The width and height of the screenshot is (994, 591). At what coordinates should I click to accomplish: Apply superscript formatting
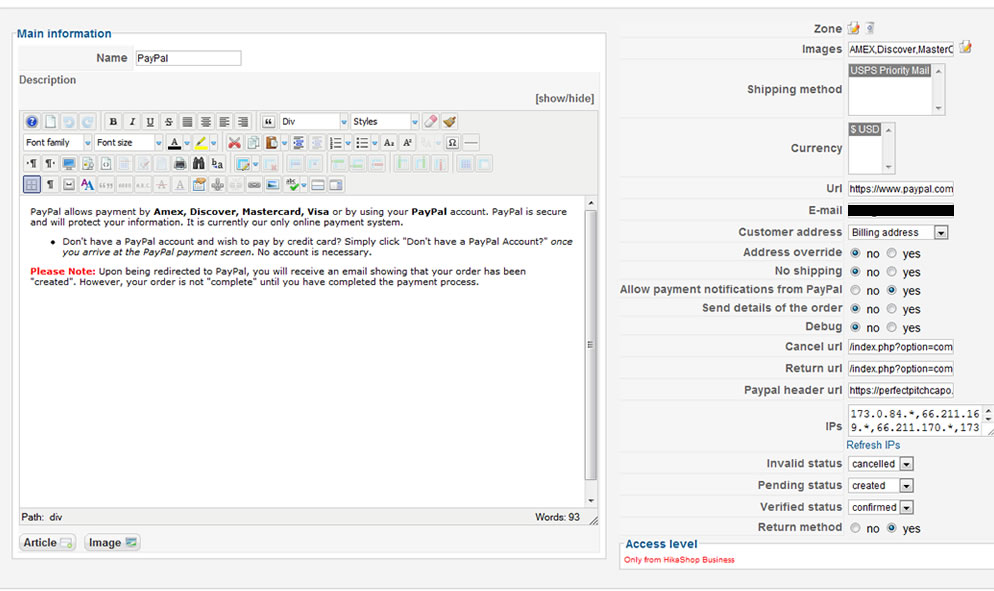(408, 143)
